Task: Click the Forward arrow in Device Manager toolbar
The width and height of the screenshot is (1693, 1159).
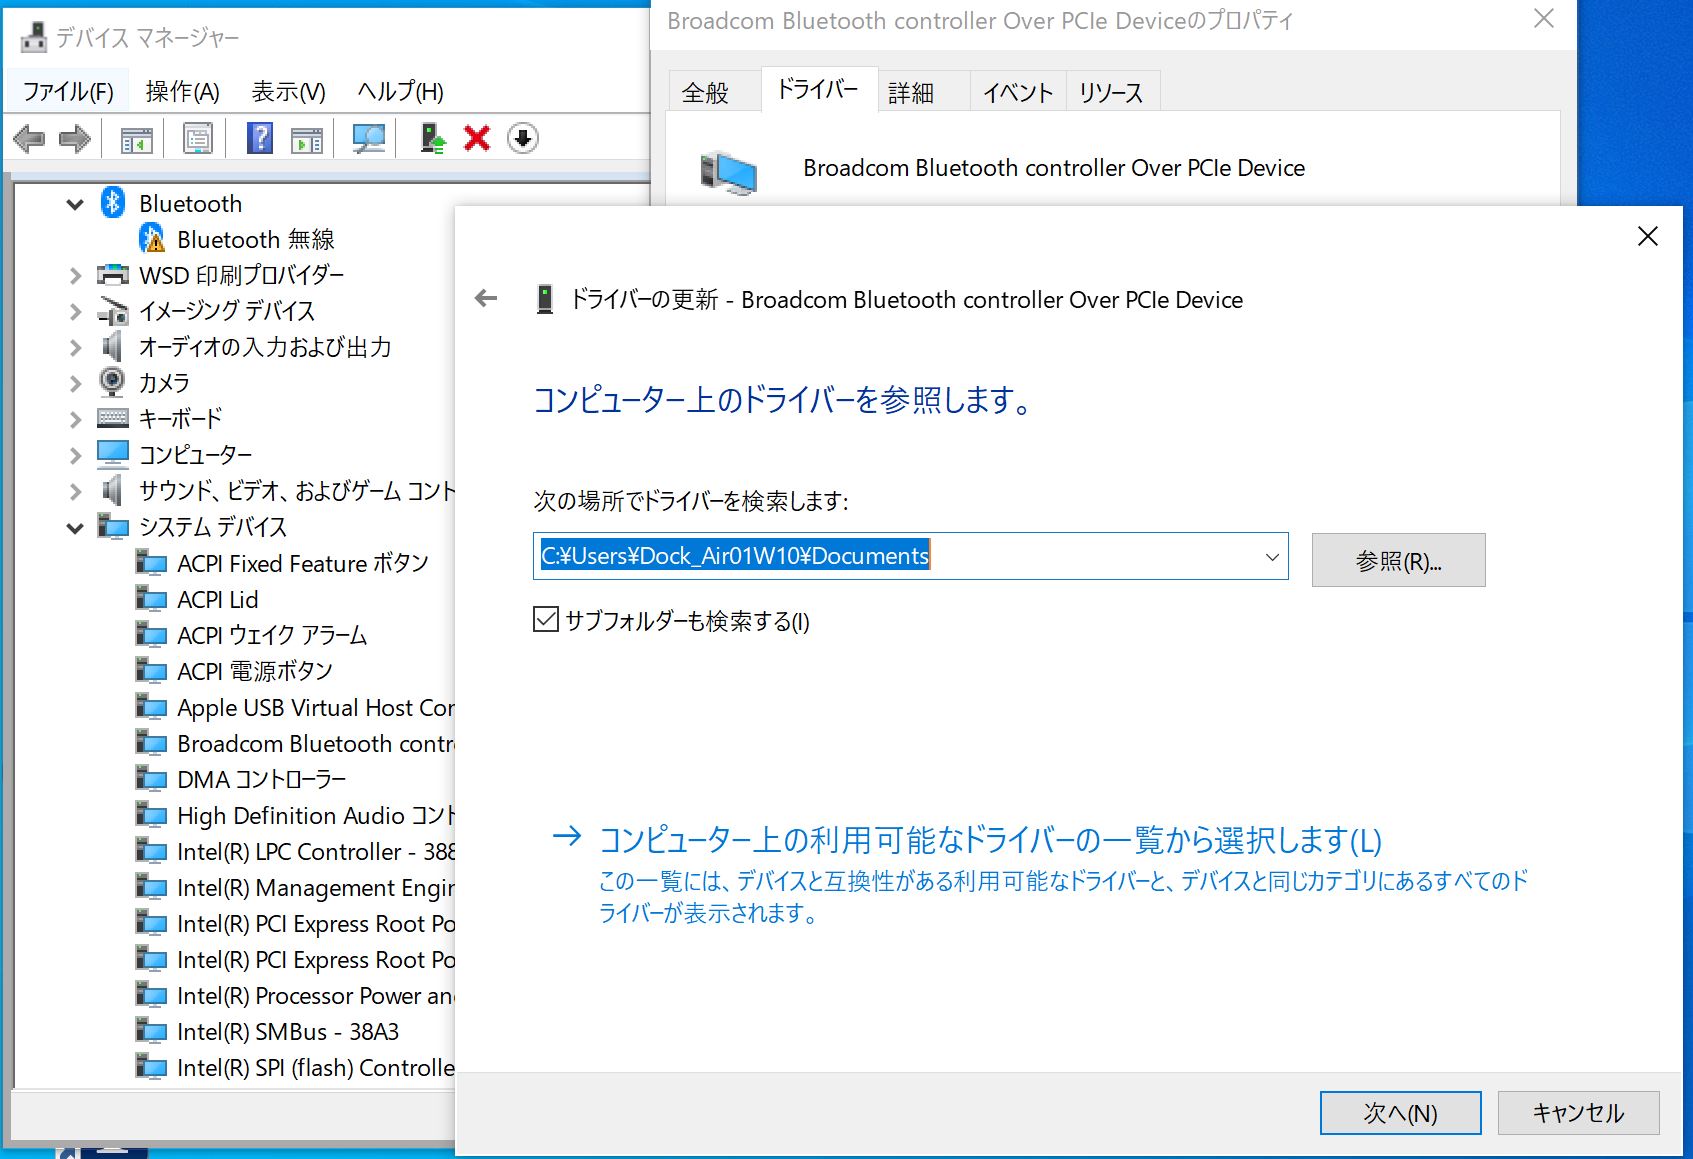Action: pyautogui.click(x=75, y=139)
